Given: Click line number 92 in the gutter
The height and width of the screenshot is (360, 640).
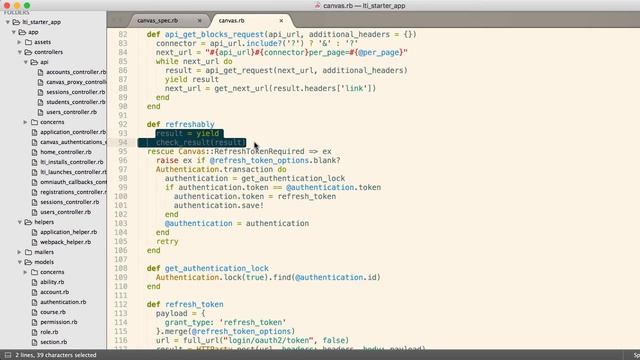Looking at the screenshot, I should (x=123, y=124).
